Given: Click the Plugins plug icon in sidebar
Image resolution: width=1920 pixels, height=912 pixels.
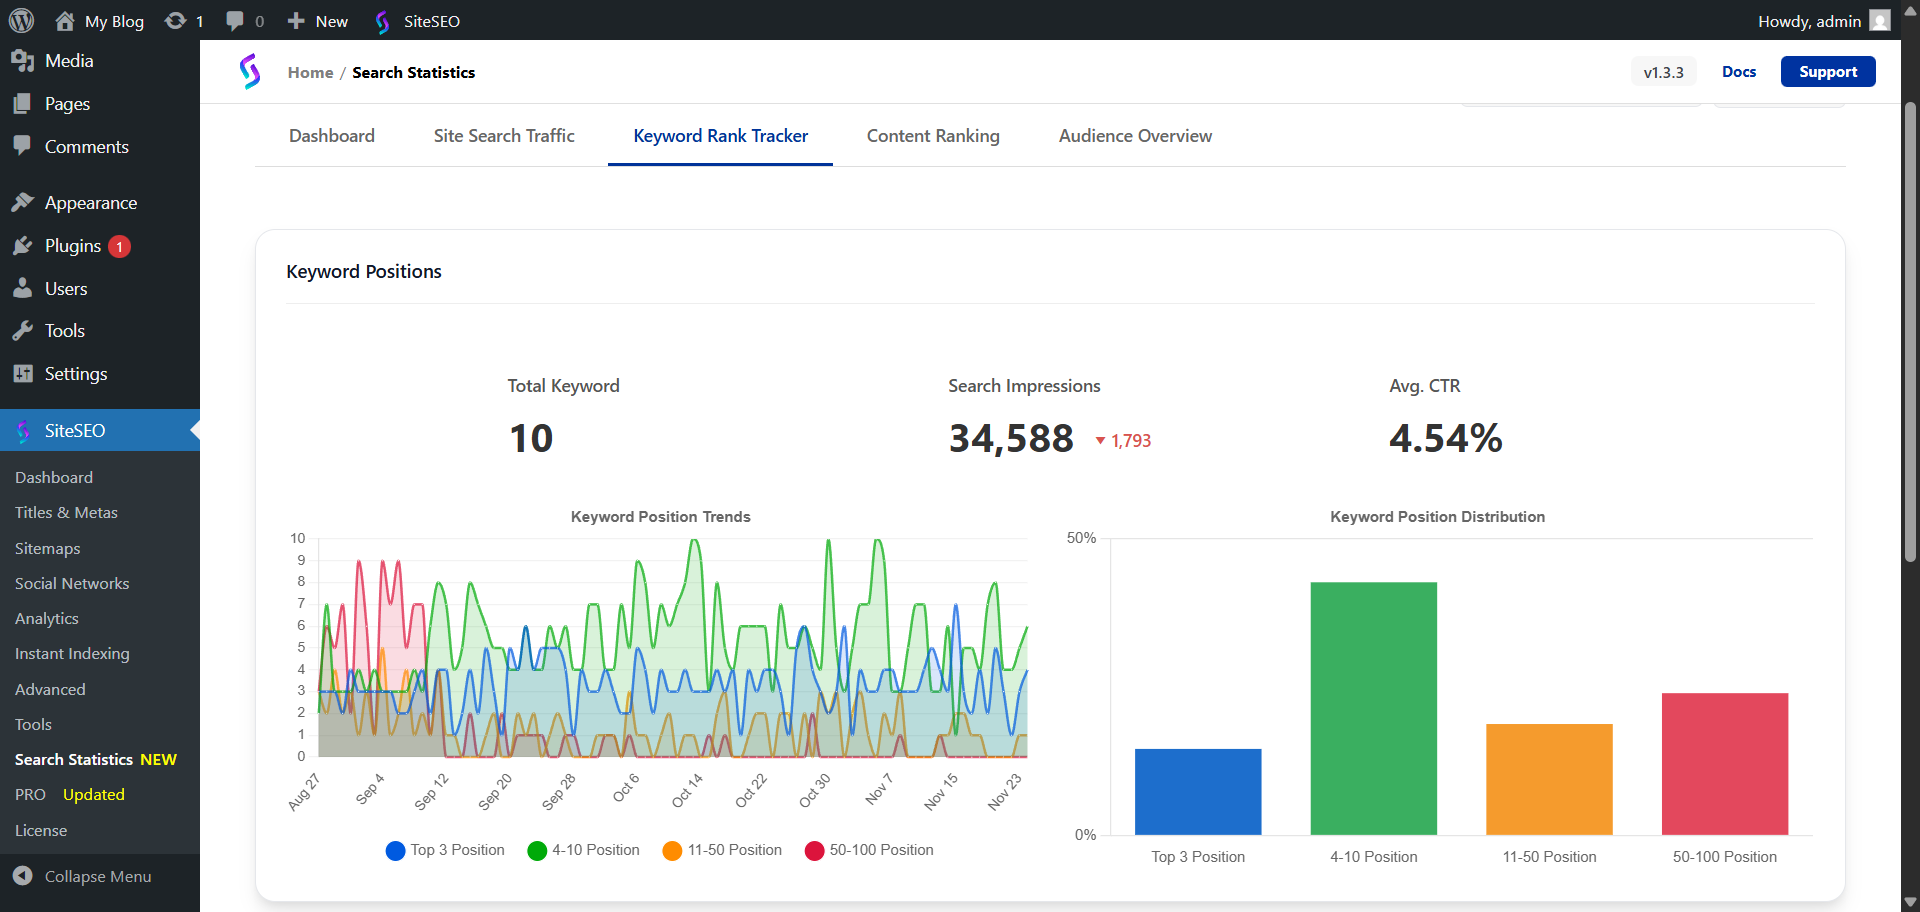Looking at the screenshot, I should [24, 245].
